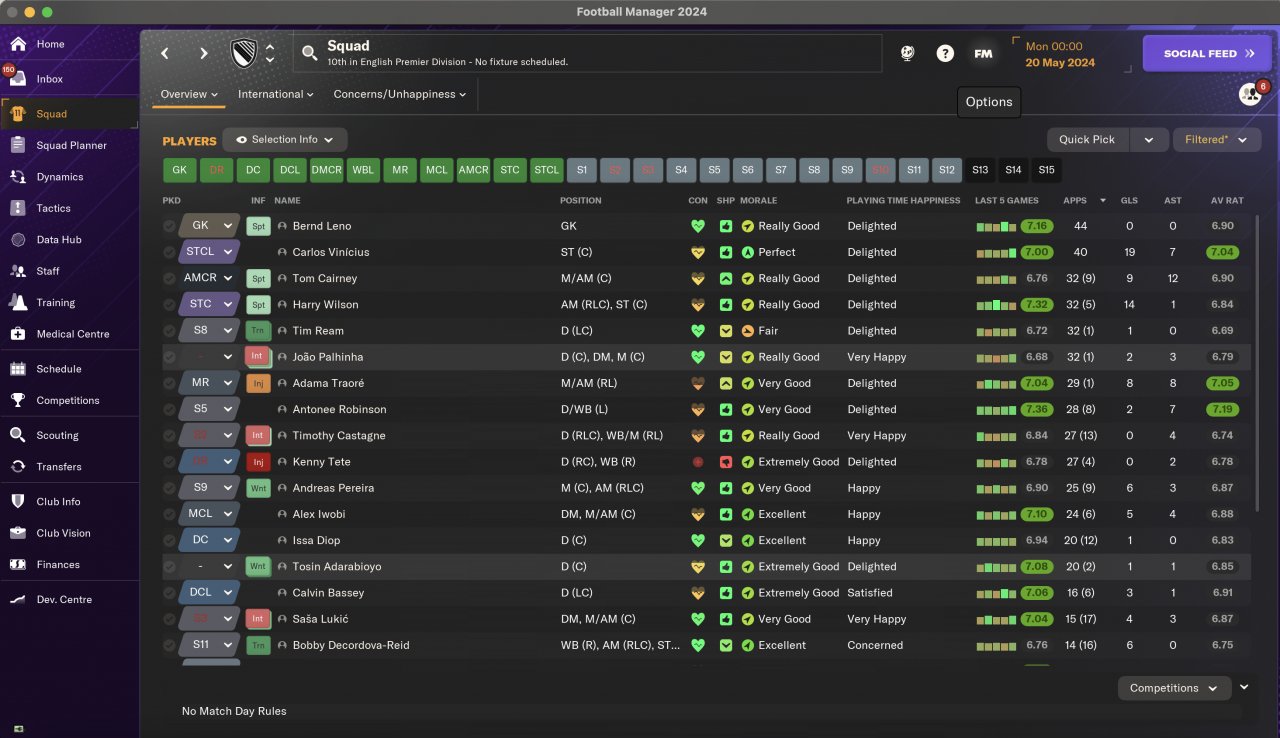Image resolution: width=1280 pixels, height=738 pixels.
Task: Open the Inbox envelope icon
Action: (18, 79)
